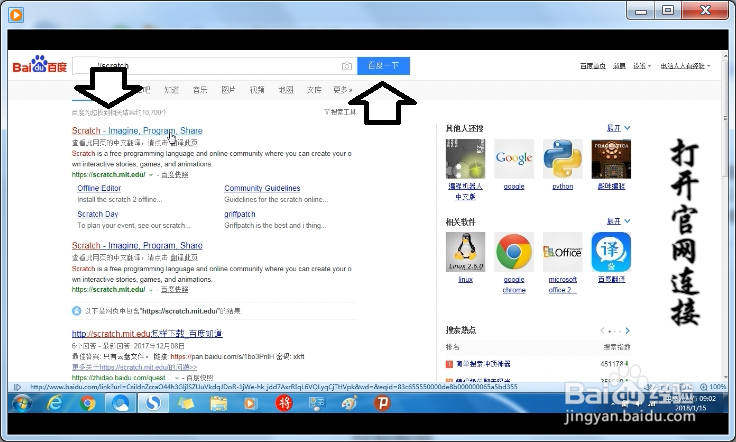Open the monitor presentation app in the taskbar
736x442 pixels.
click(316, 403)
